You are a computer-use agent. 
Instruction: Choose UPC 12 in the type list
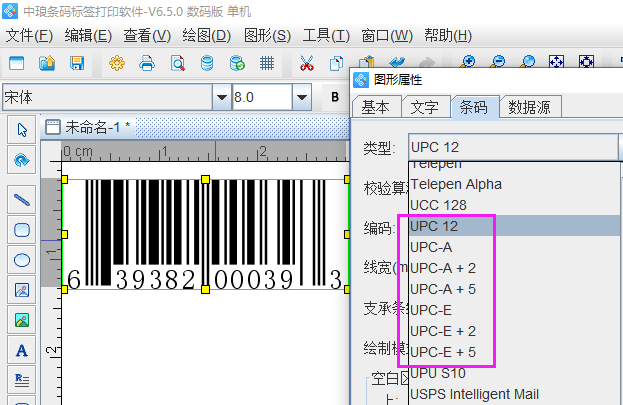[514, 226]
